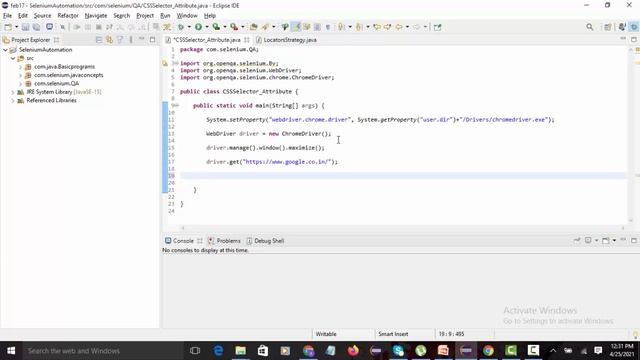640x360 pixels.
Task: Open the Source menu
Action: pos(42,16)
